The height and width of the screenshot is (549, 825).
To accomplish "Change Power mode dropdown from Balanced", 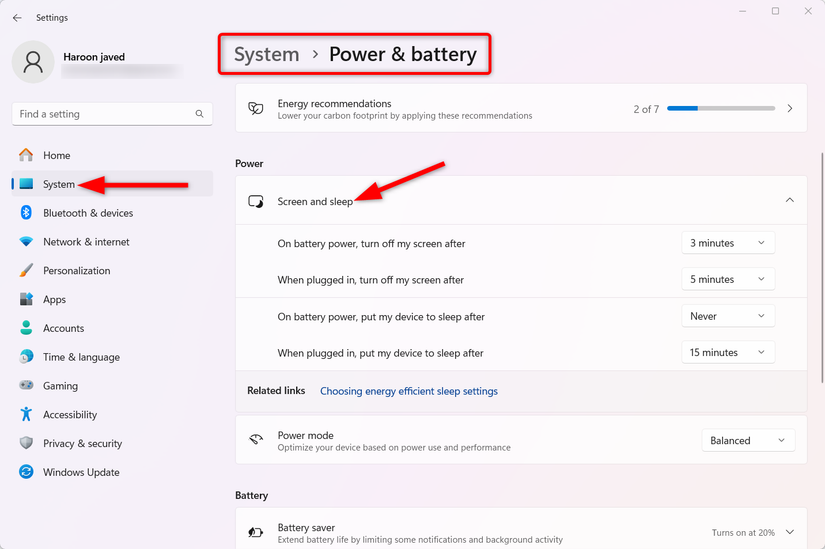I will click(x=748, y=441).
